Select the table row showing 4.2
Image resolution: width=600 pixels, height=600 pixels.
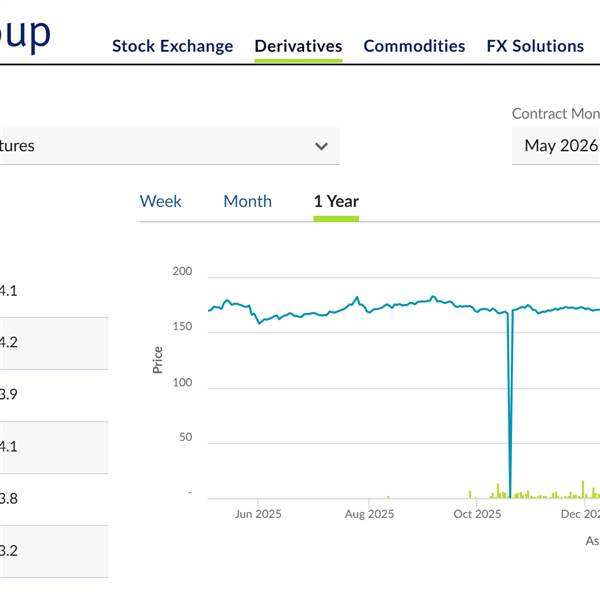[x=50, y=342]
